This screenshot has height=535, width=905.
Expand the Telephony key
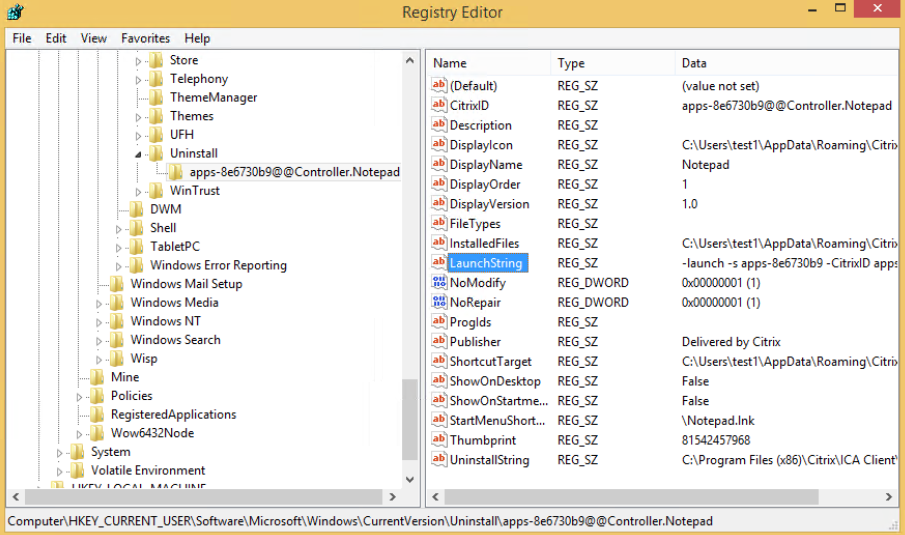(139, 80)
